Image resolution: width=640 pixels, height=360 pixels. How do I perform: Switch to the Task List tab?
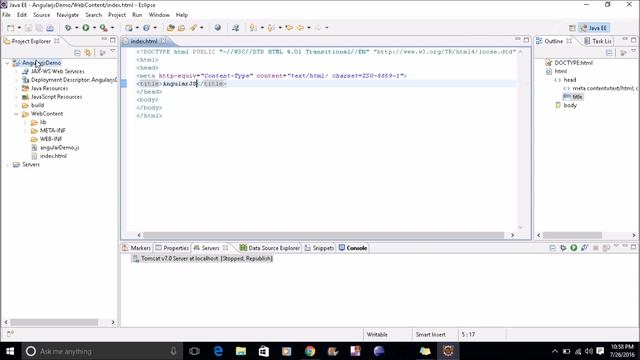598,41
